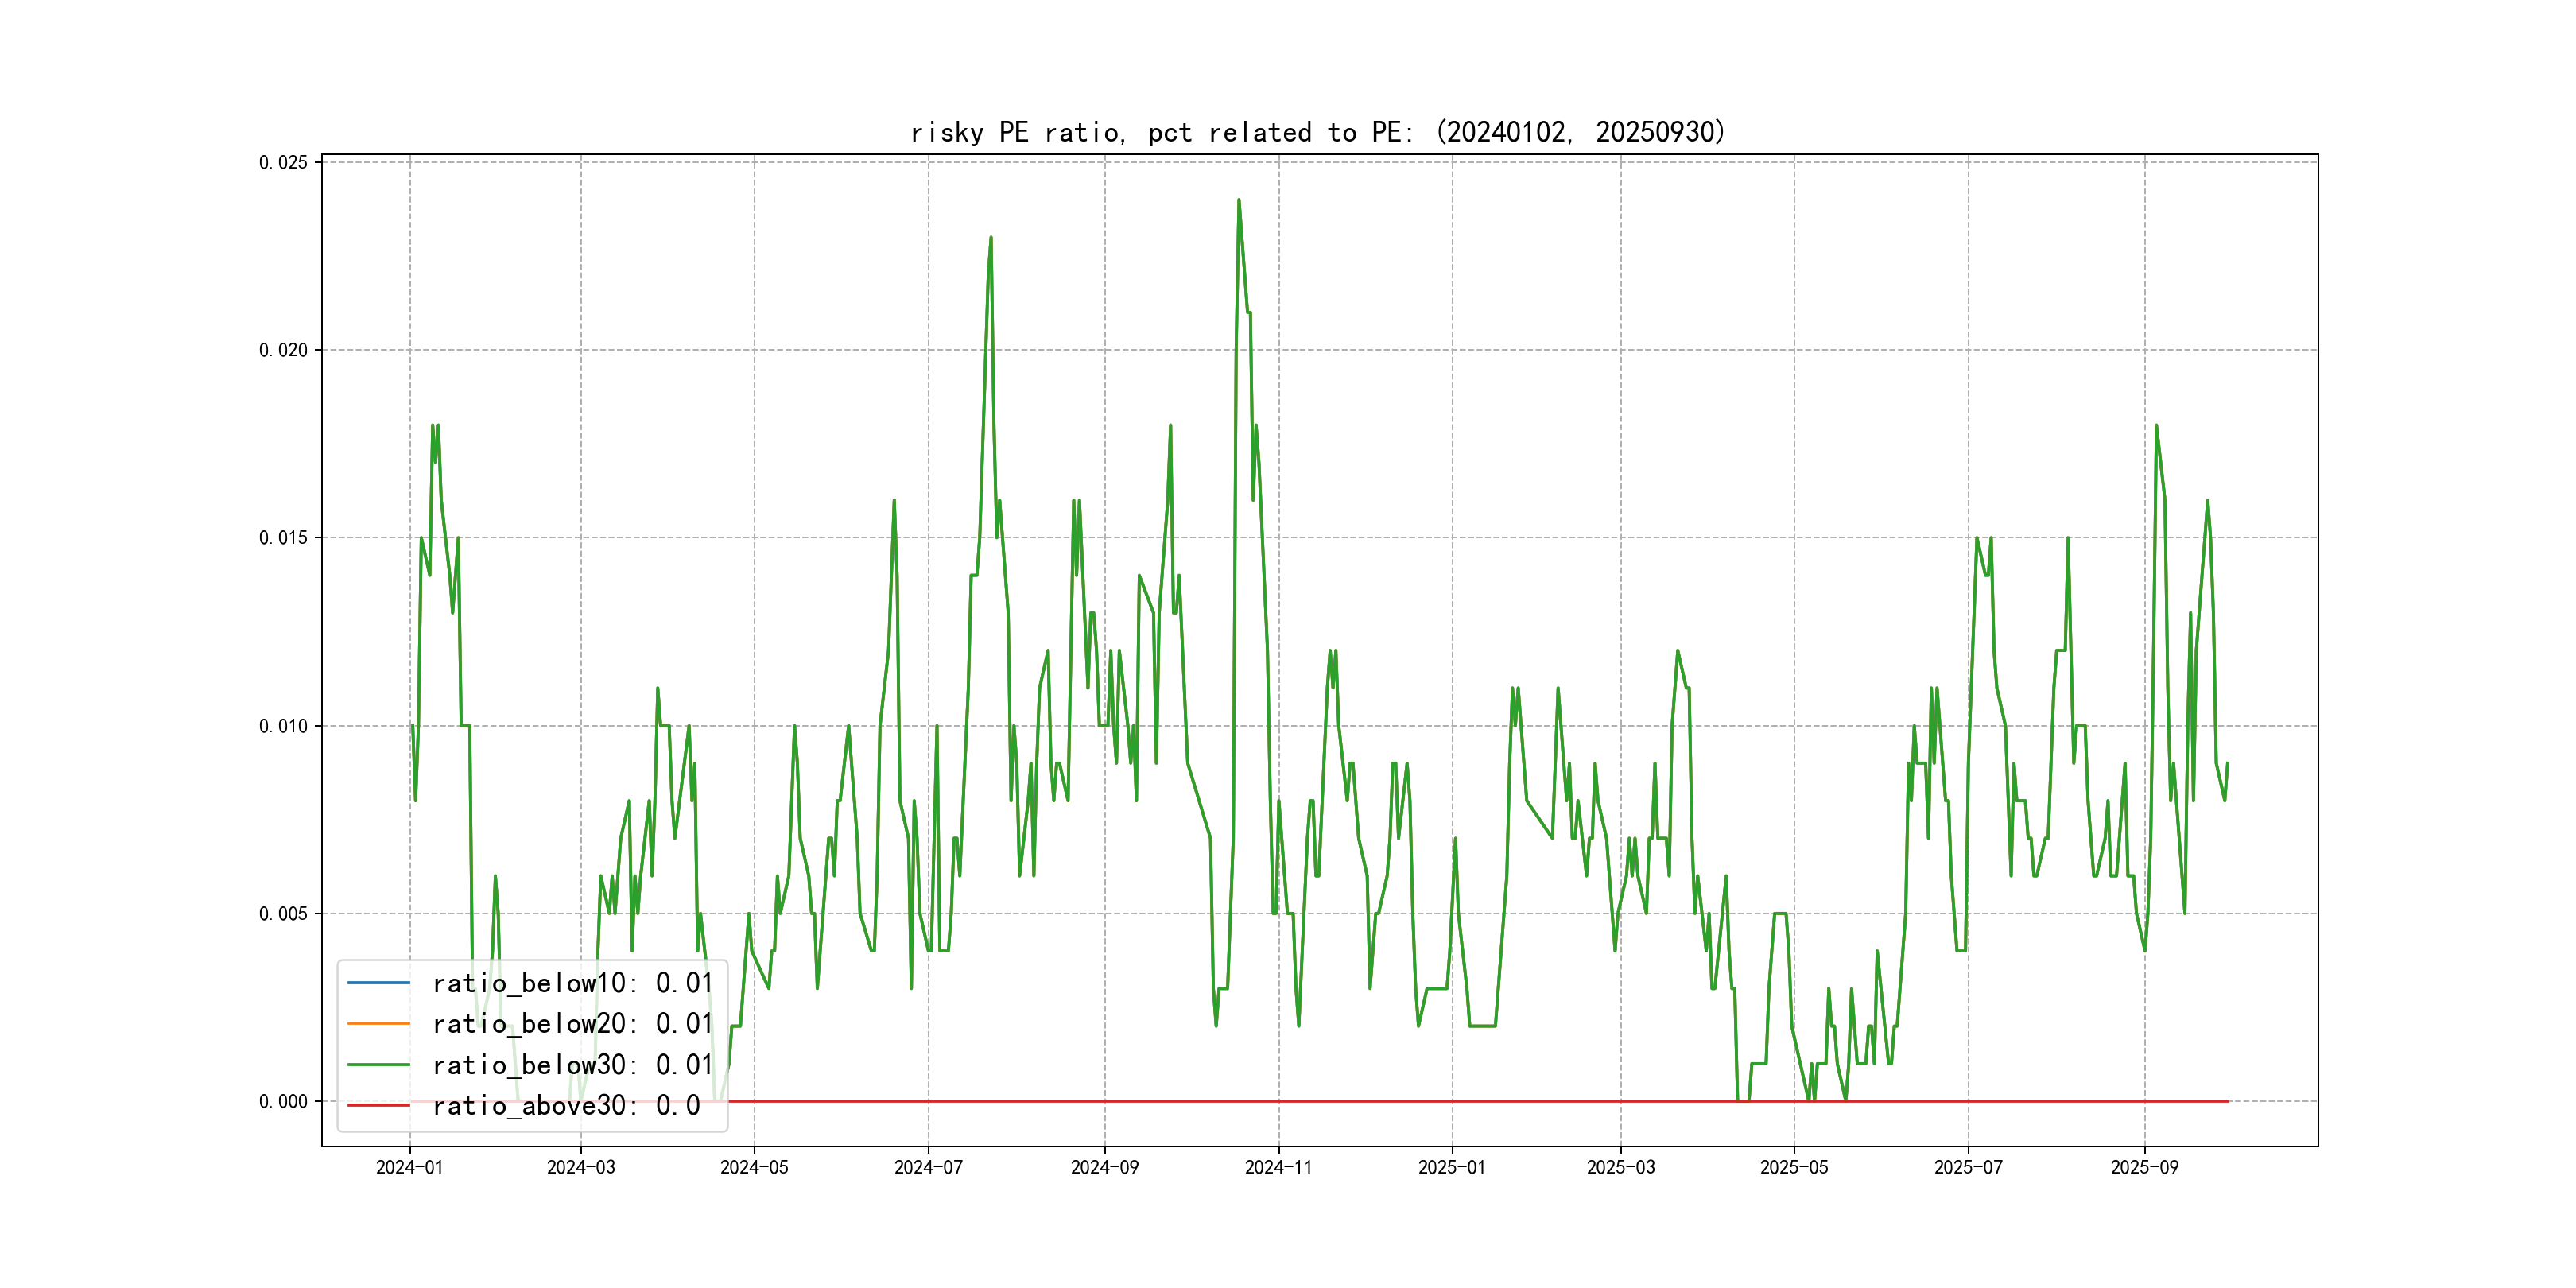The image size is (2576, 1288).
Task: Select the ratio_below30: 0.01 legend label
Action: tap(572, 1065)
